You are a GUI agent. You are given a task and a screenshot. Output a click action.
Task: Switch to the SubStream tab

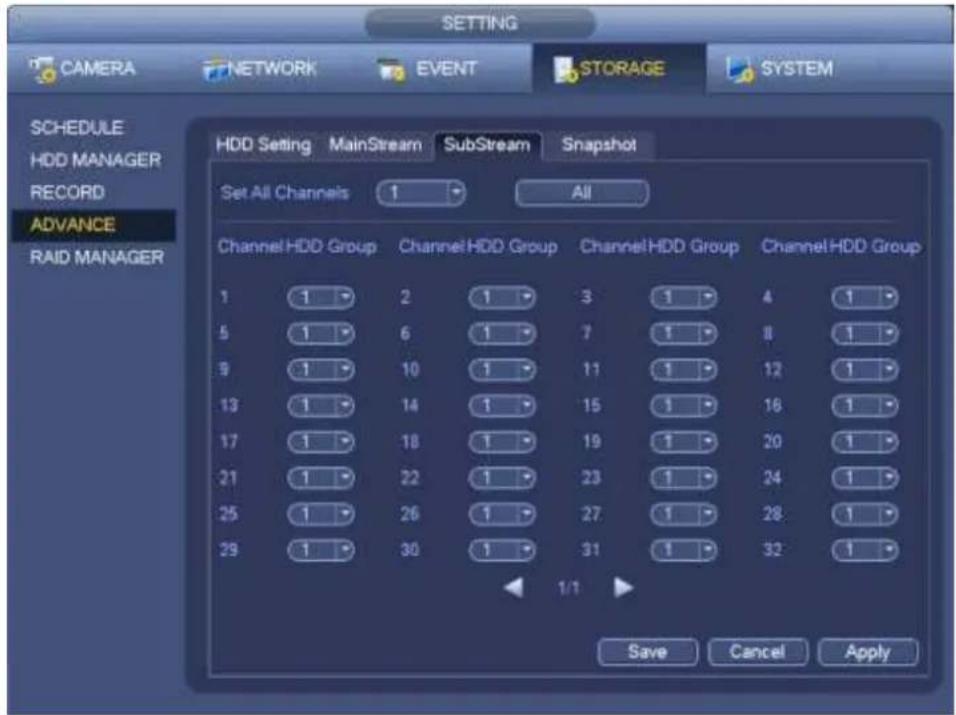[488, 146]
